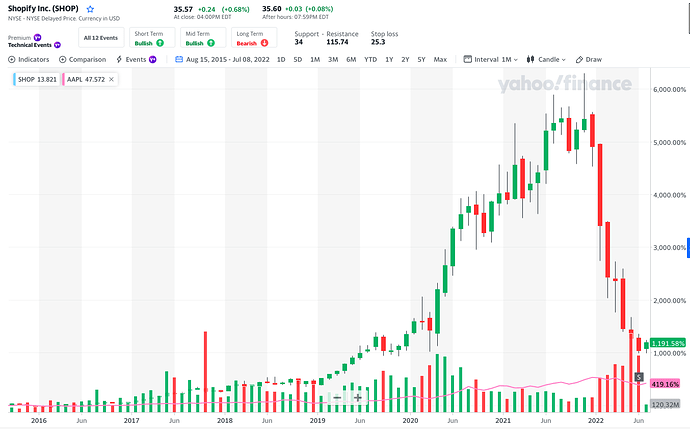690x429 pixels.
Task: Select the 1M range
Action: coord(315,59)
